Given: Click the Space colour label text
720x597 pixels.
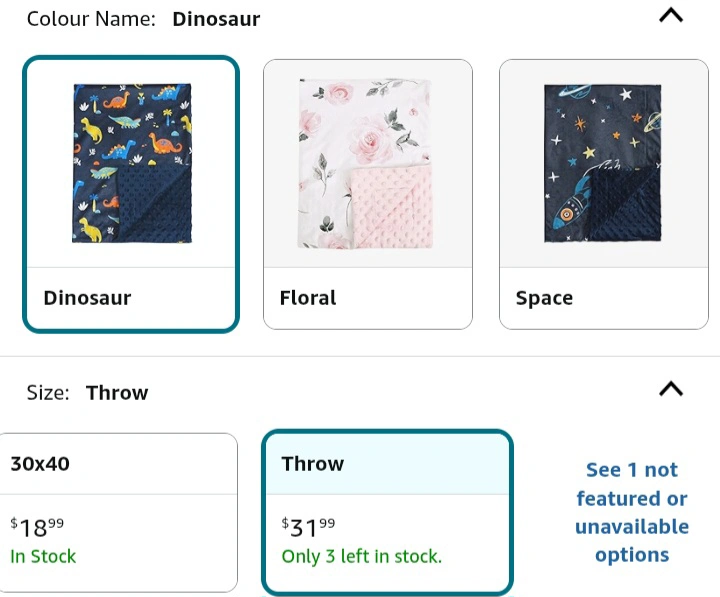Looking at the screenshot, I should coord(544,298).
